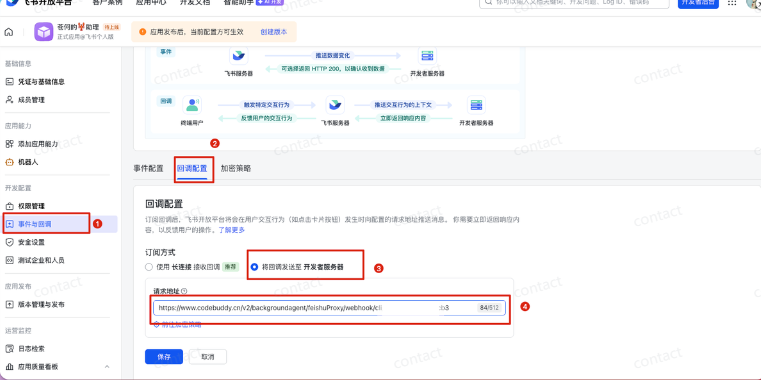
Task: Collapse the 应用质量看板 section chevron
Action: tap(107, 366)
